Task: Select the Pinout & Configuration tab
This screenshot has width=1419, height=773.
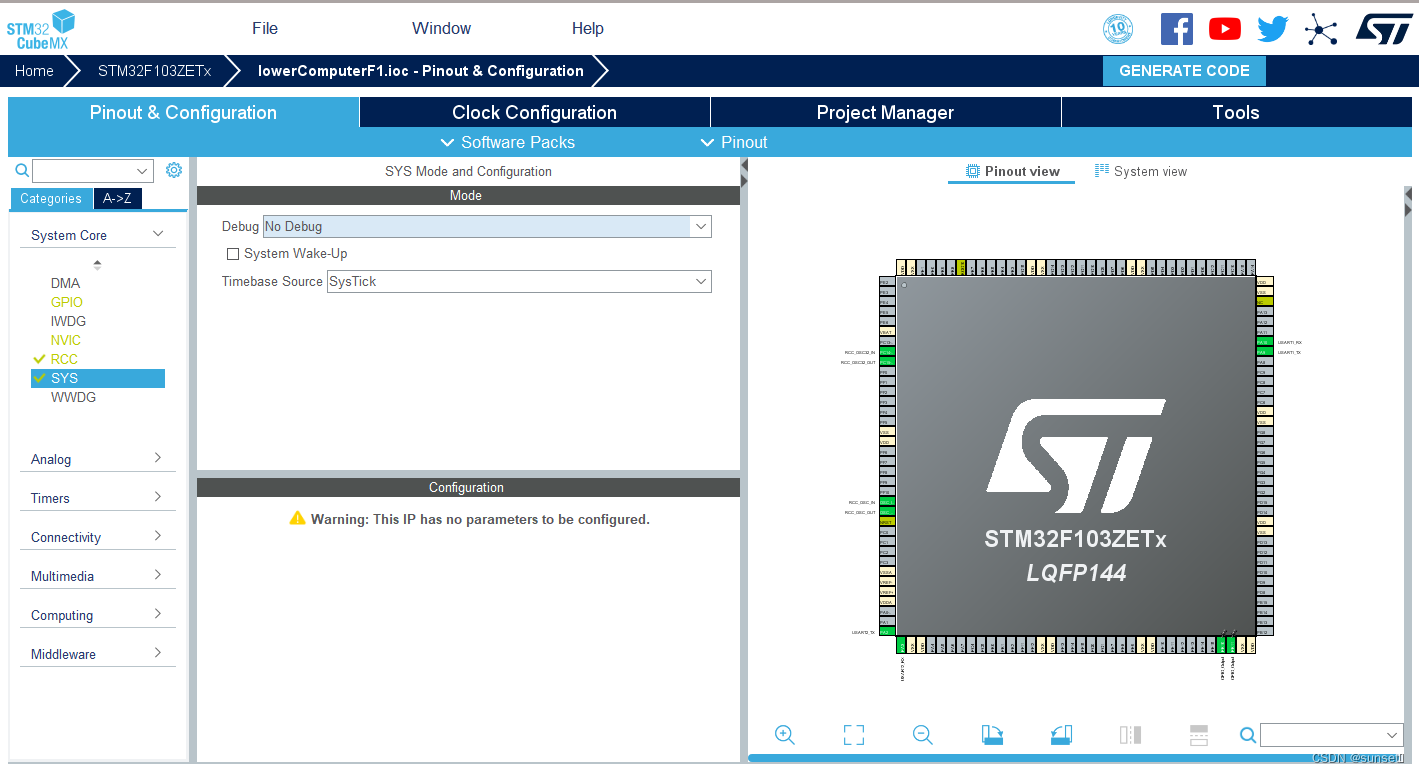Action: (x=183, y=112)
